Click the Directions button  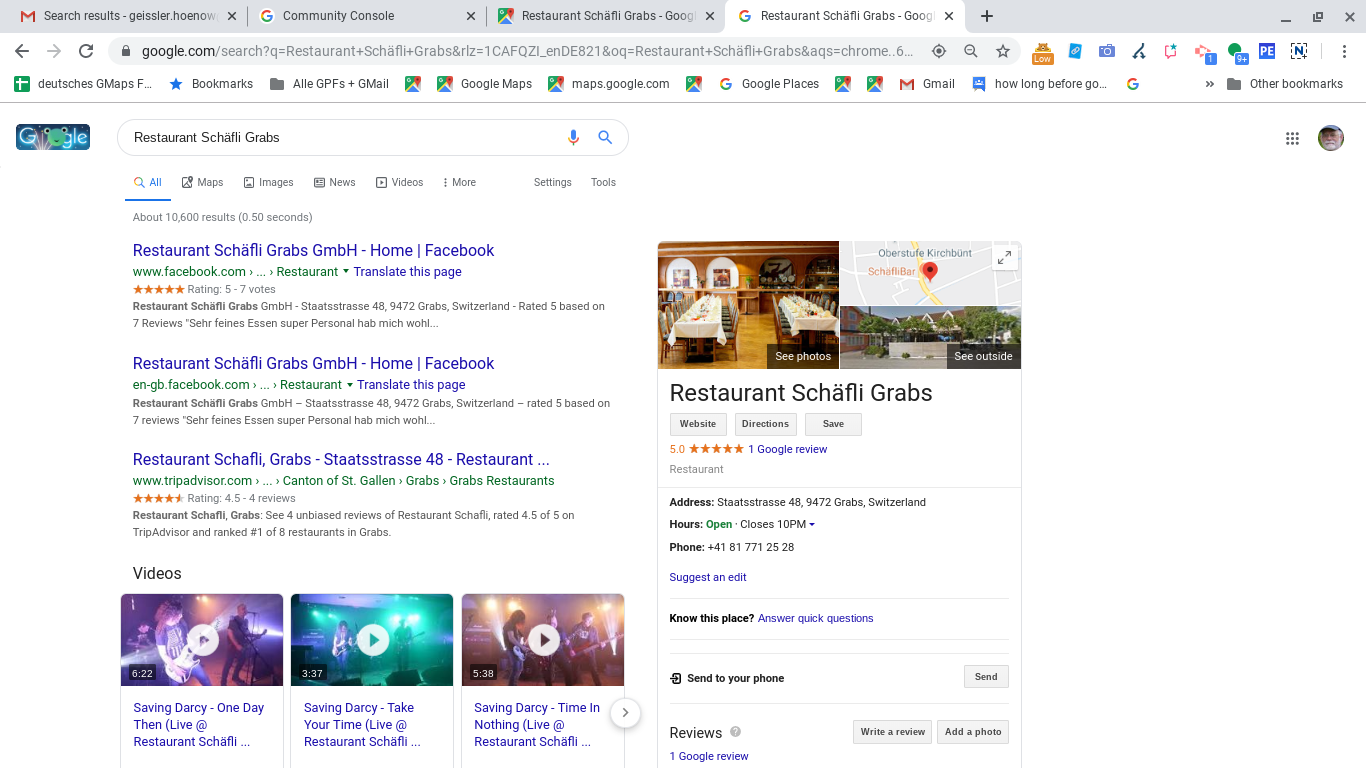[x=765, y=424]
